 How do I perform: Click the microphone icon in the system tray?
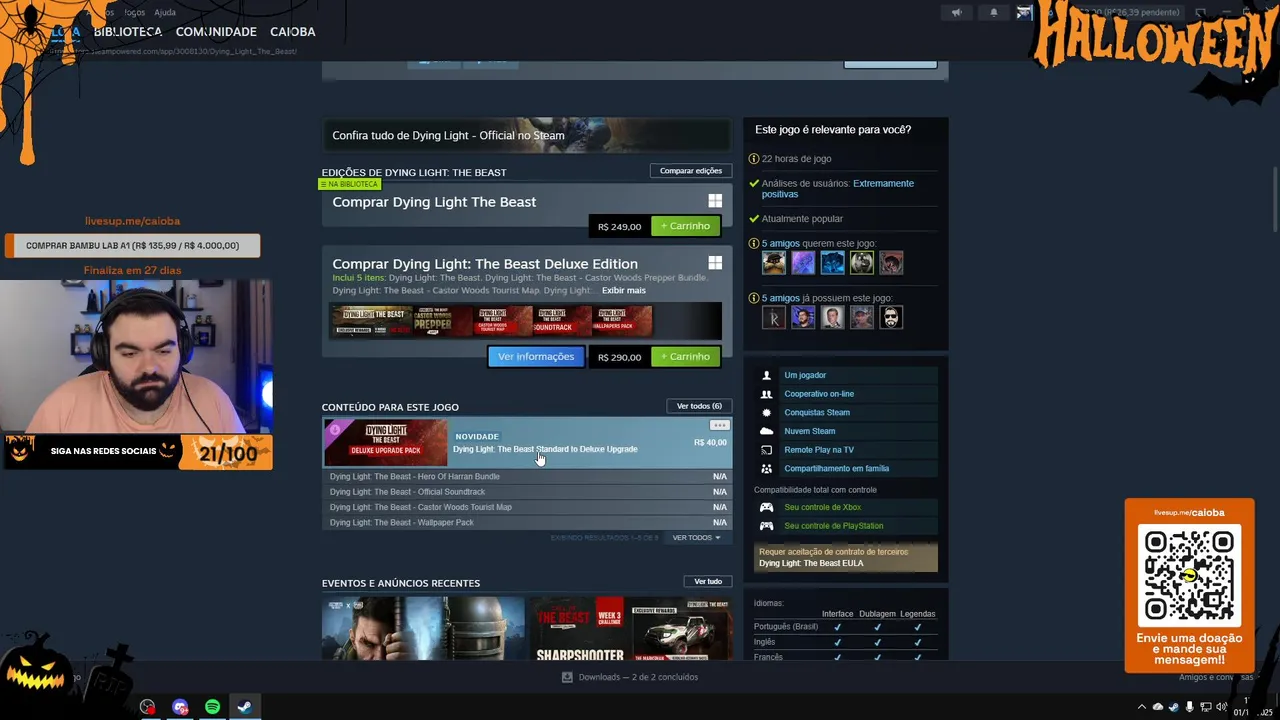click(x=1189, y=707)
